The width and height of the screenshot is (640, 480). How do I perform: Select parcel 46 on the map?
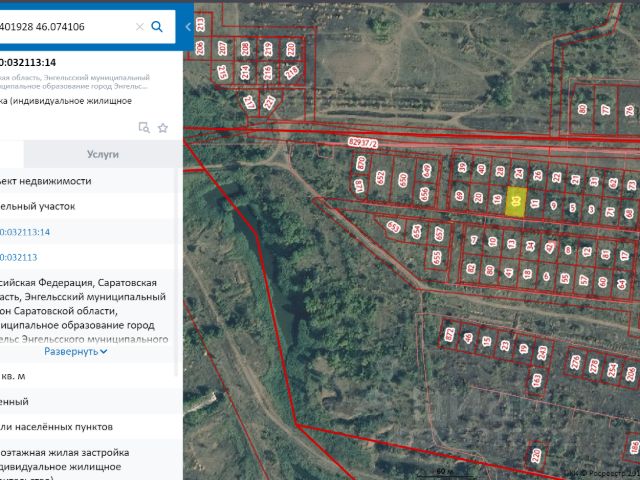(x=468, y=338)
